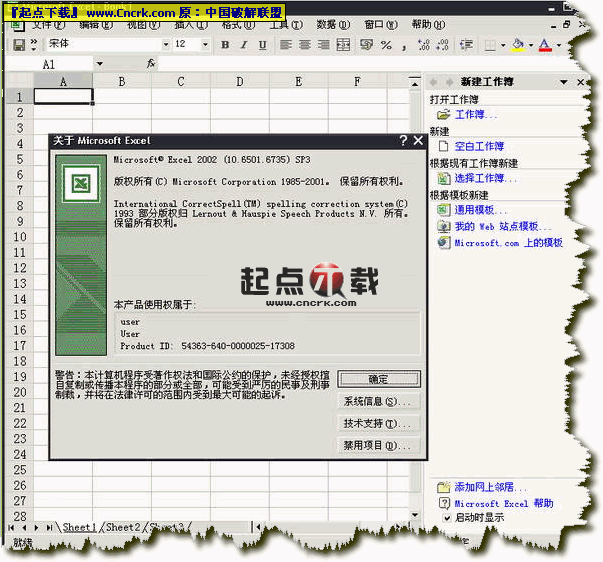Center align text in toolbar
Screen dimensions: 603x562
[x=305, y=45]
